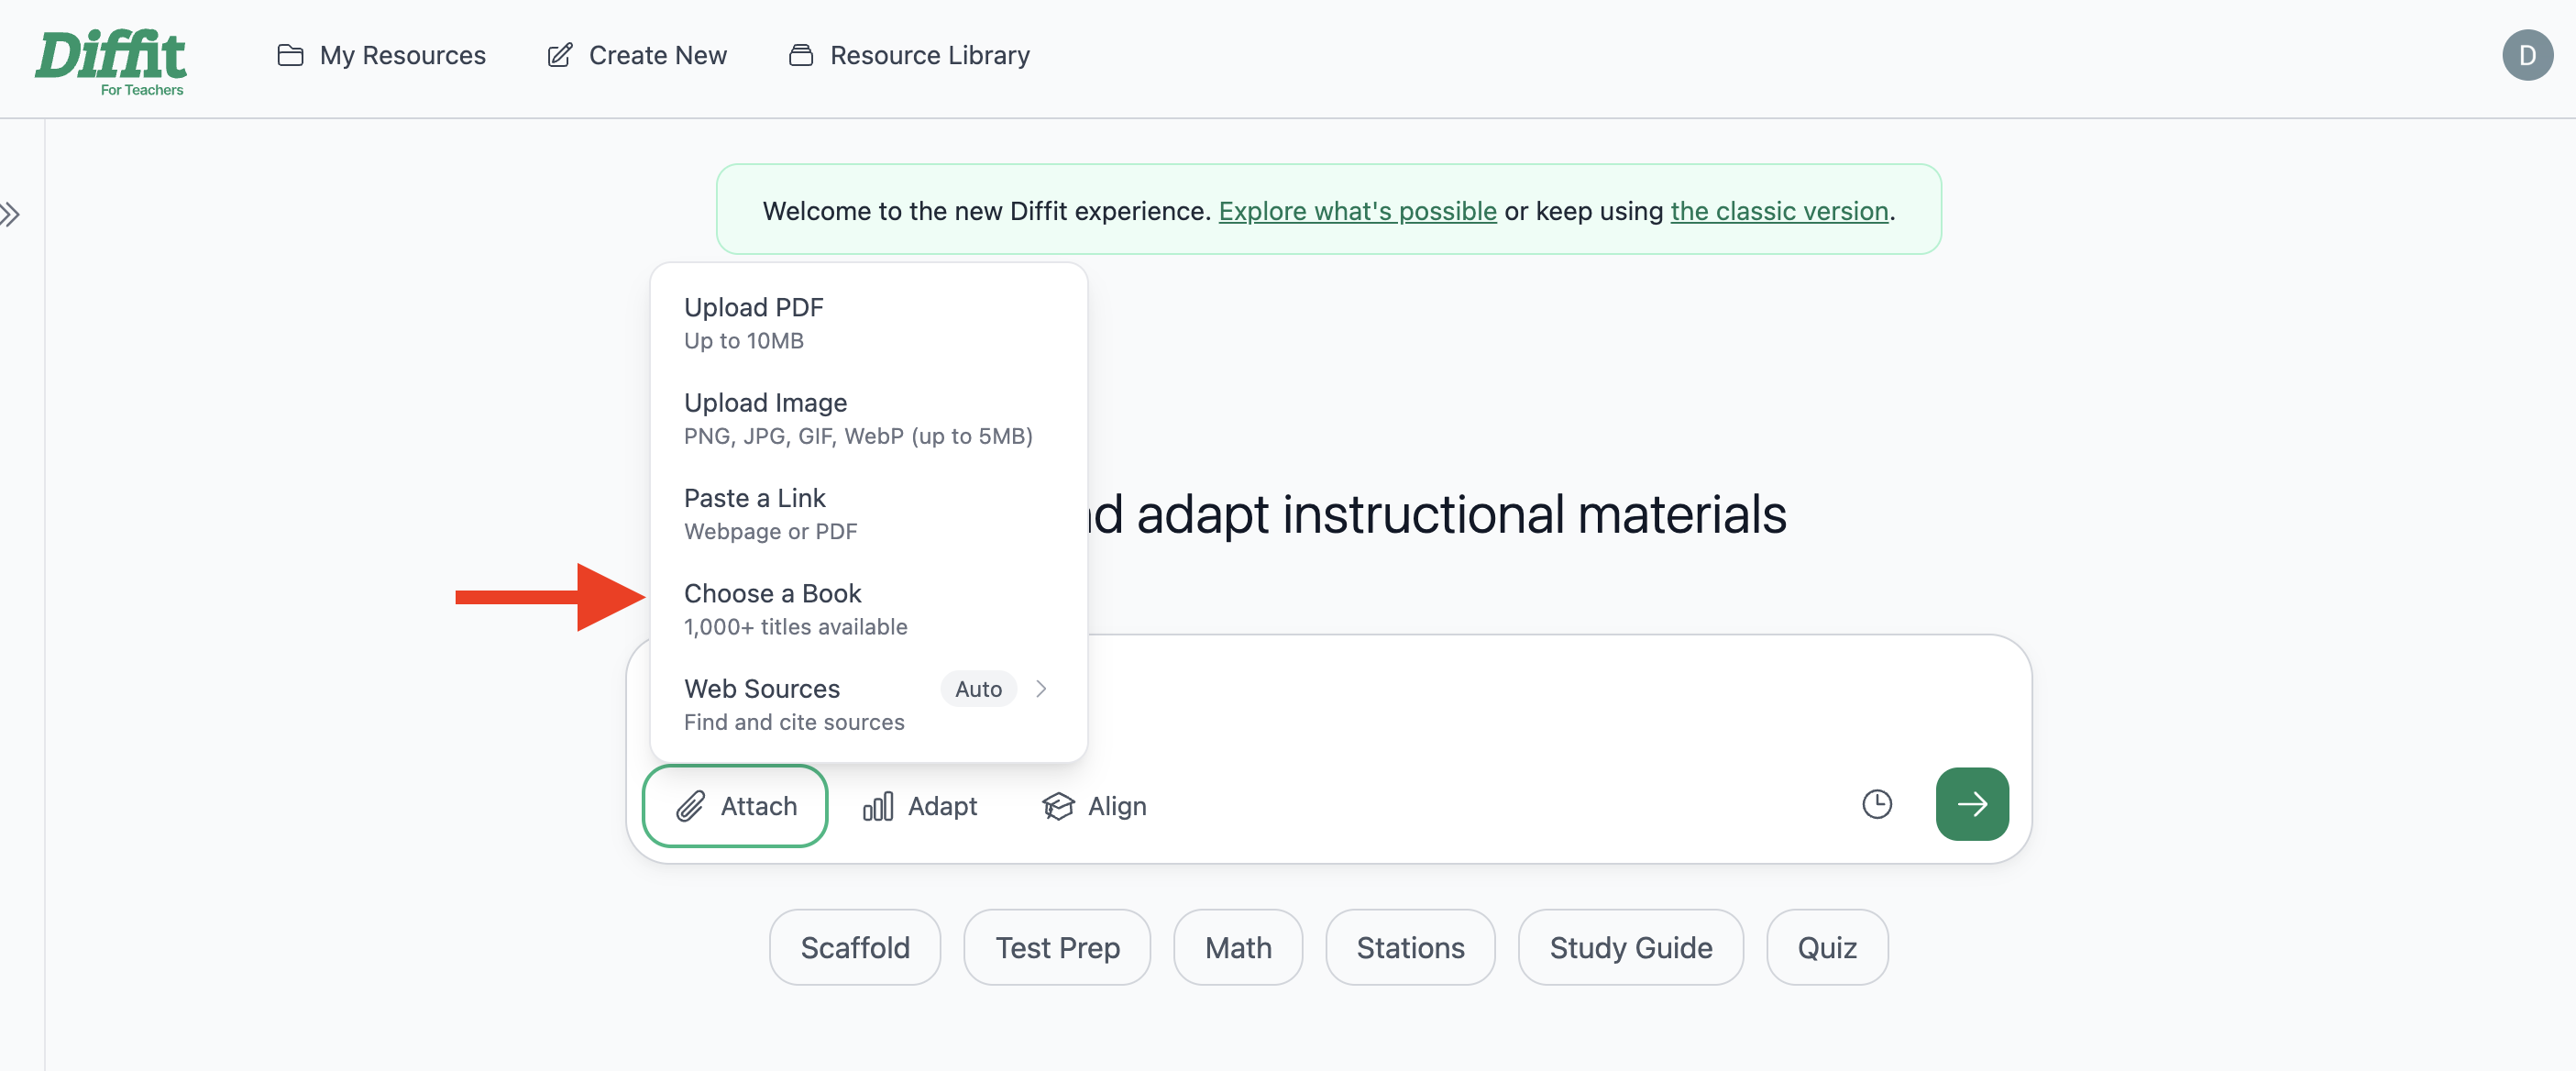This screenshot has width=2576, height=1071.
Task: Click the paperclip Attach button
Action: point(735,806)
